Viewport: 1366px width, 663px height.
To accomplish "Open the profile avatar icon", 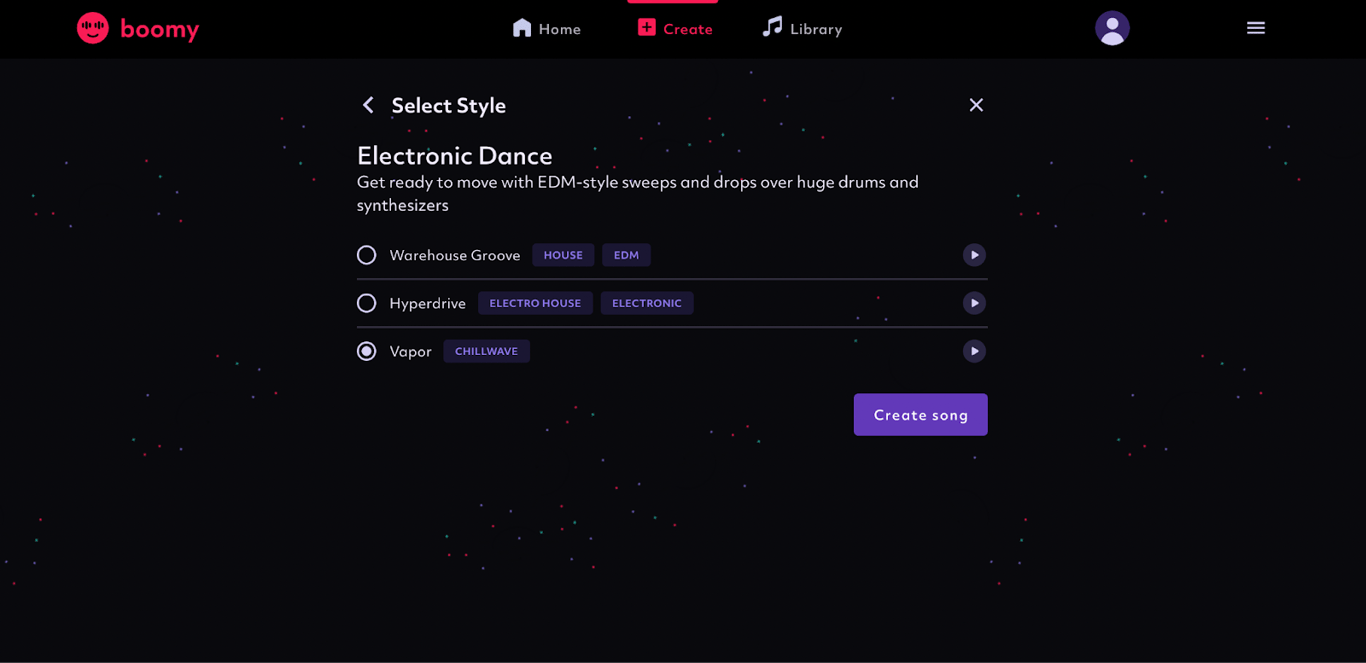I will coord(1112,28).
